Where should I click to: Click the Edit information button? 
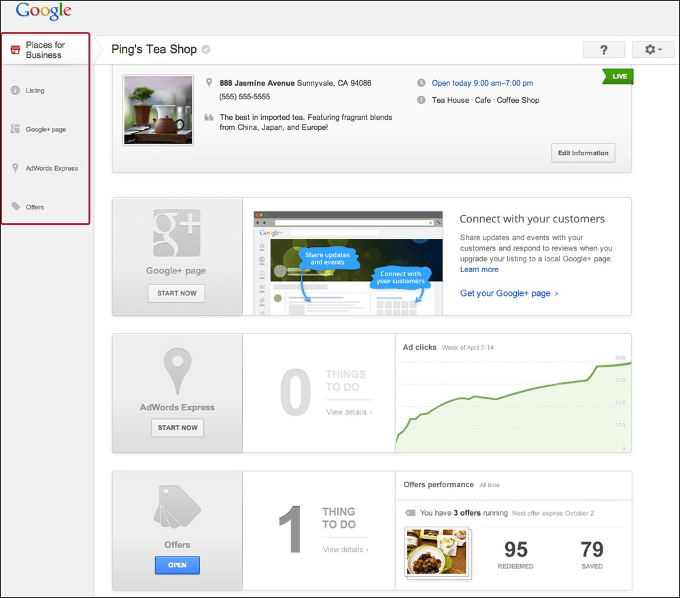pyautogui.click(x=583, y=153)
